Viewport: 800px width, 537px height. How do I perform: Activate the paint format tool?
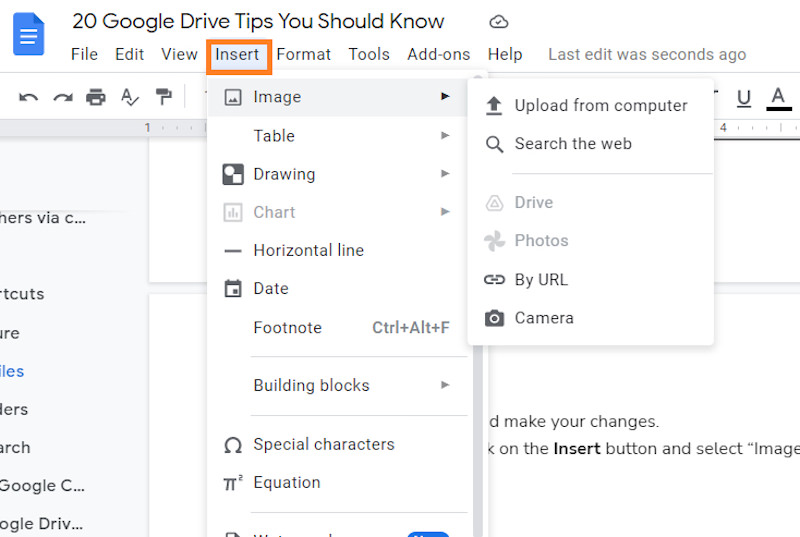point(163,97)
